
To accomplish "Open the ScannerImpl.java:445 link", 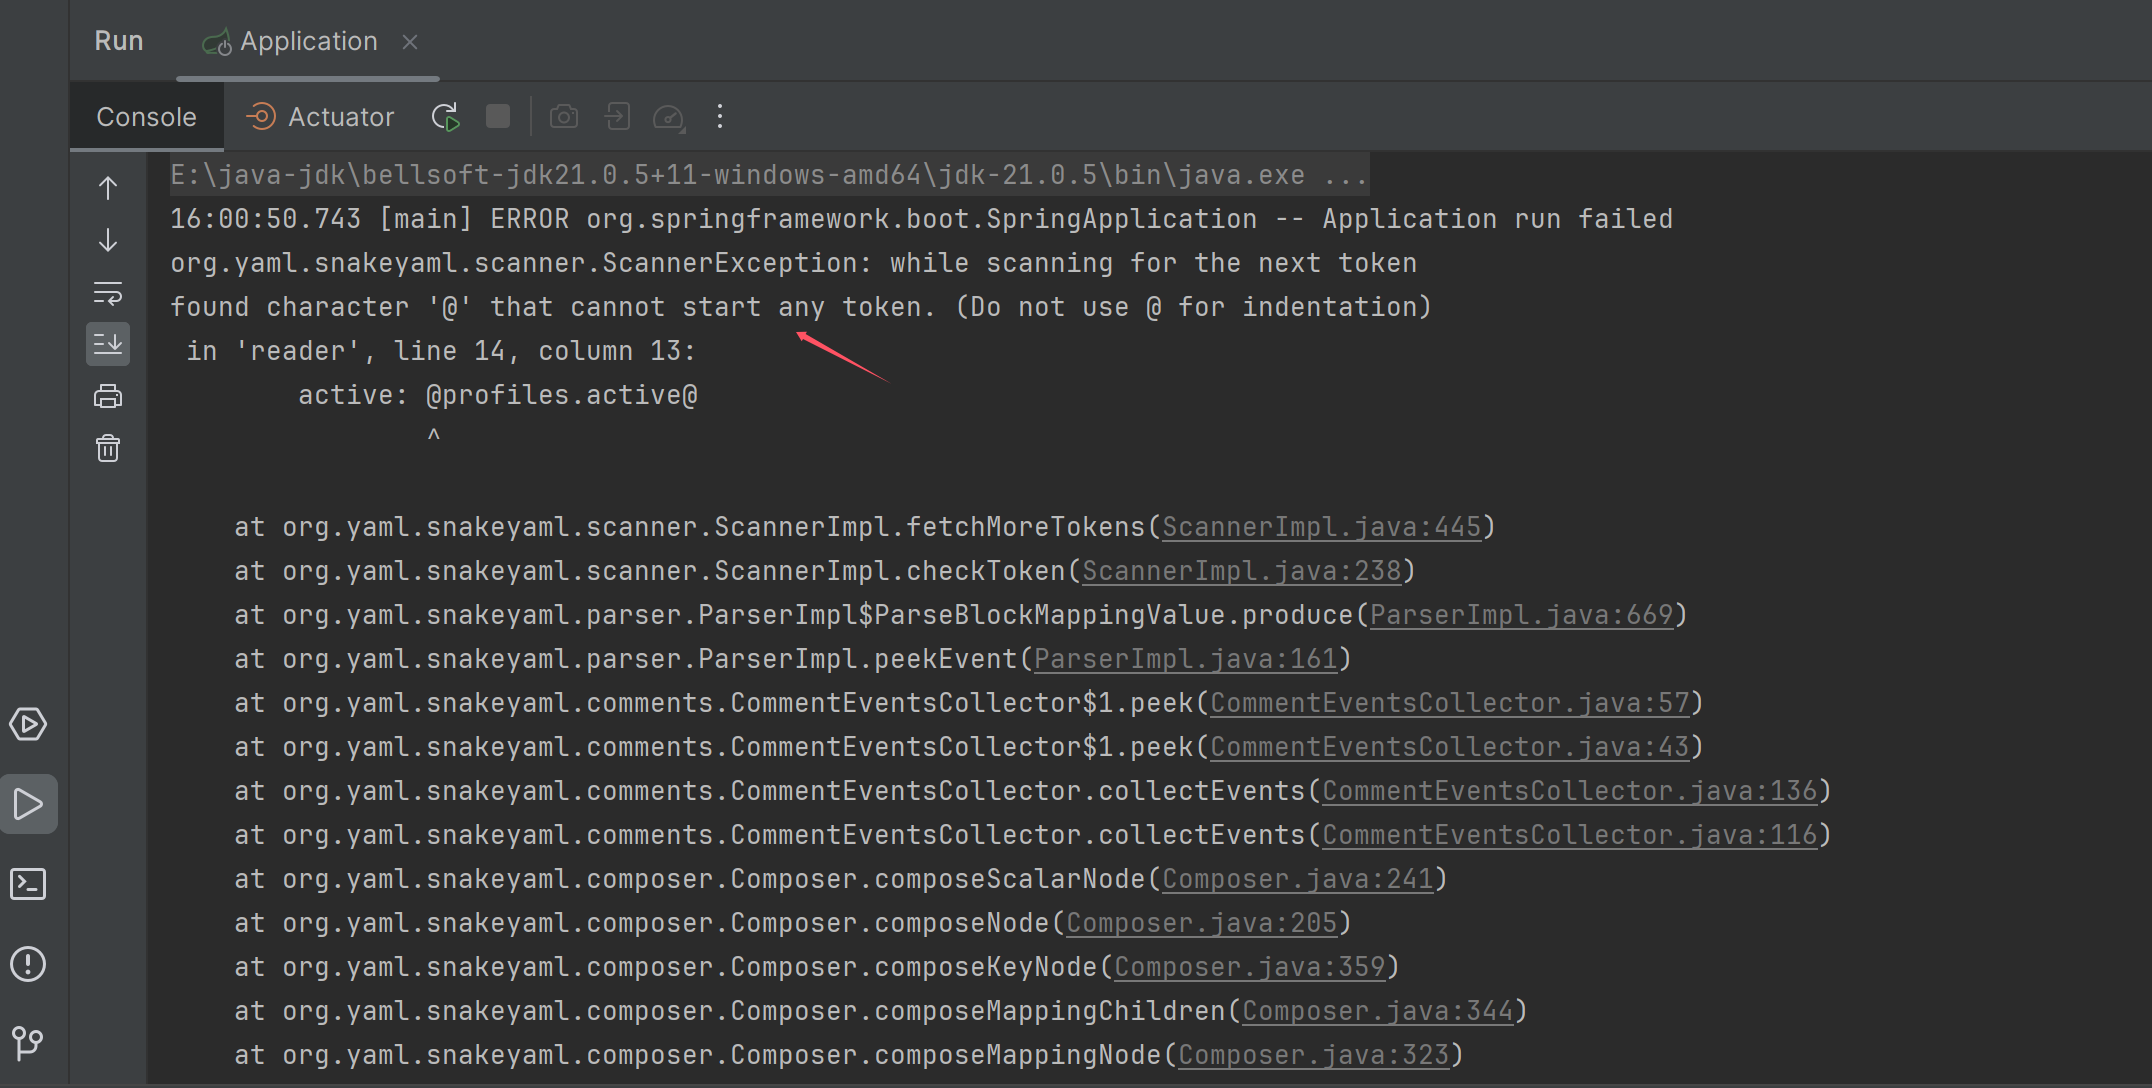I will [1321, 527].
